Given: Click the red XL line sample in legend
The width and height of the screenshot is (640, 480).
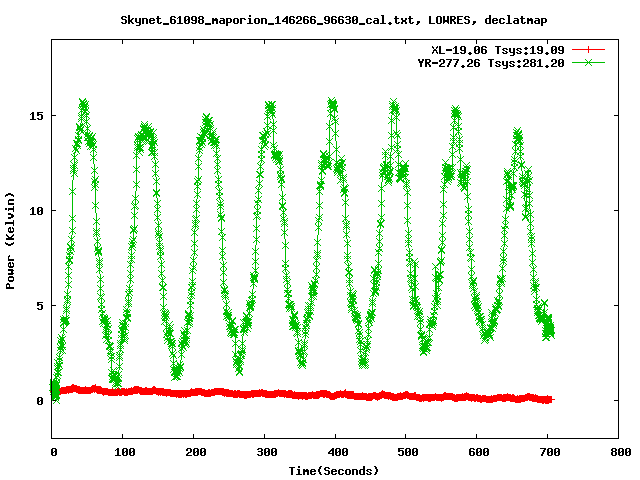Looking at the screenshot, I should pos(589,49).
